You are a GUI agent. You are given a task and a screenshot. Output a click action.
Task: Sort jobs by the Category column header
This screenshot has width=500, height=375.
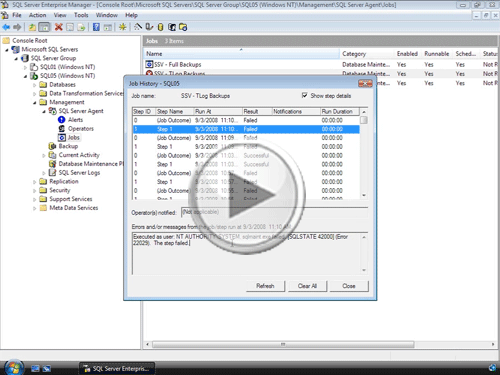(x=366, y=54)
